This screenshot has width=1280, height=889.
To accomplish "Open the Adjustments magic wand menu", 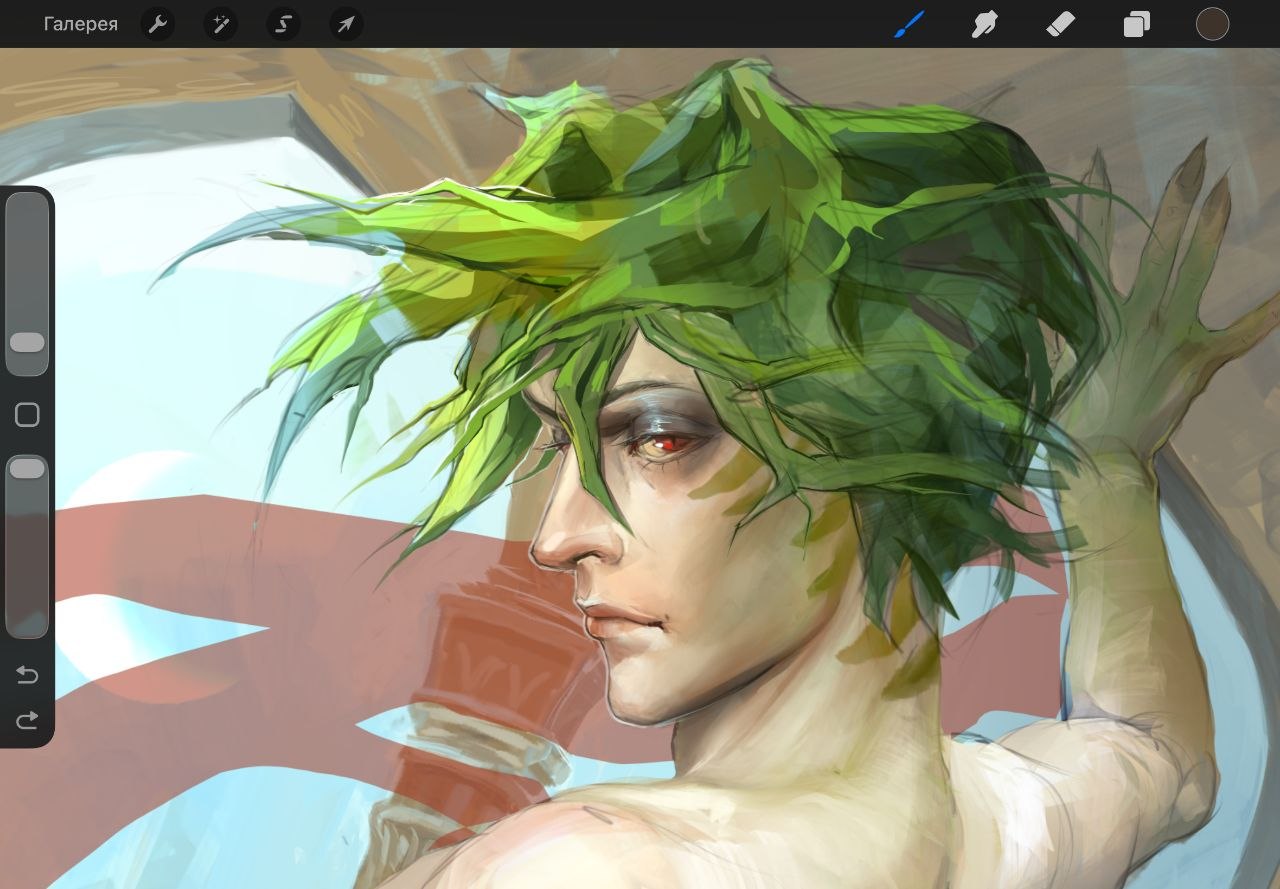I will click(220, 24).
